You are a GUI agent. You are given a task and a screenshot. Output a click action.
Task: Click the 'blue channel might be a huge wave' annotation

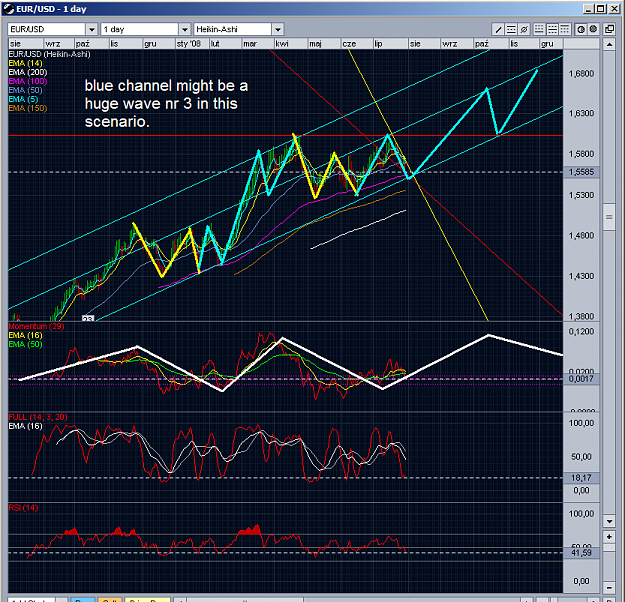pos(166,104)
